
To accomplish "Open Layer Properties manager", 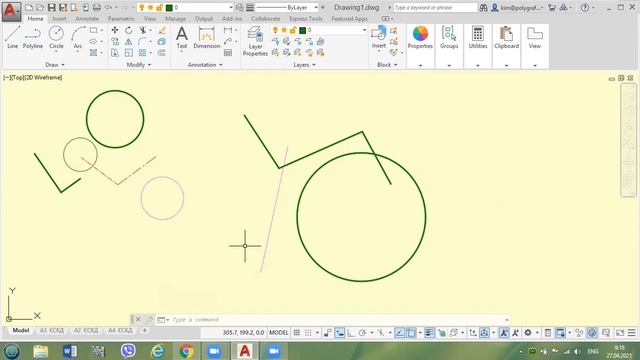I will [255, 41].
